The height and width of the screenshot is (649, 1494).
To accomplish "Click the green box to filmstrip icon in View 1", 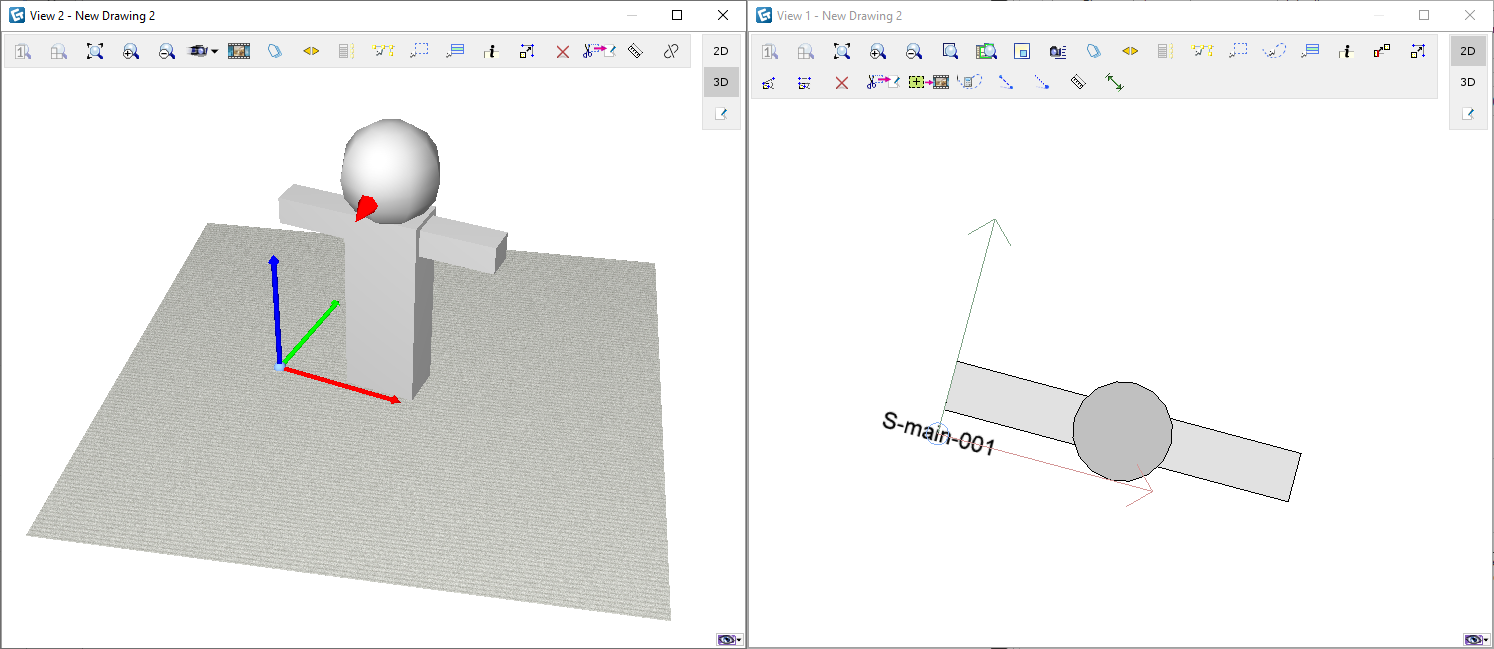I will coord(928,83).
